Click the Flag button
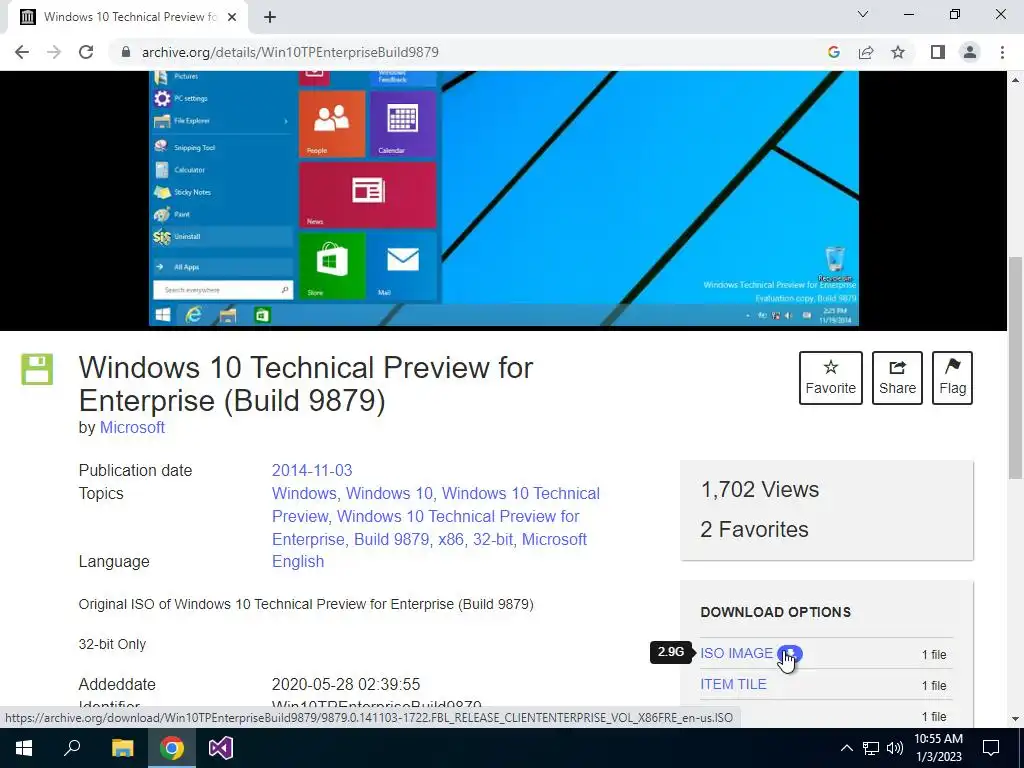Viewport: 1024px width, 768px height. [x=952, y=378]
